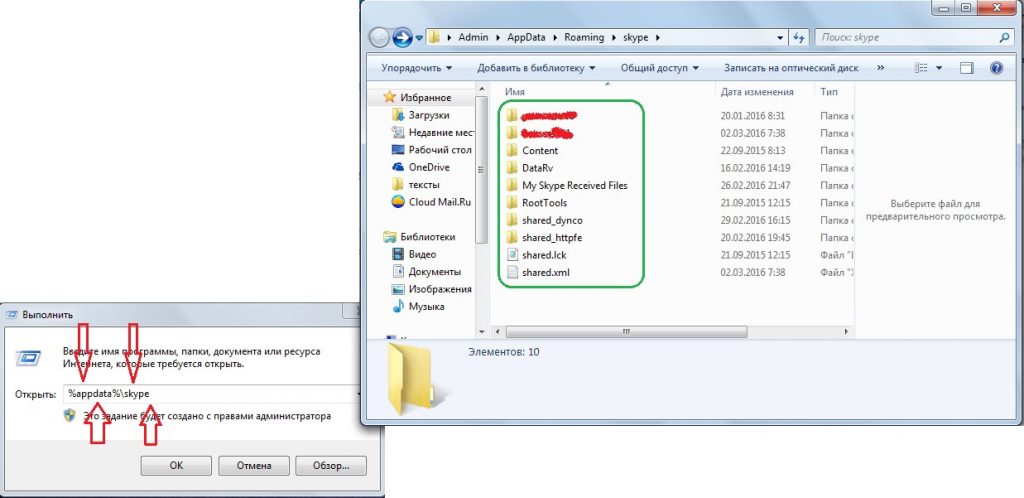Click OK in the Выполнить dialog
This screenshot has width=1024, height=498.
coord(176,465)
